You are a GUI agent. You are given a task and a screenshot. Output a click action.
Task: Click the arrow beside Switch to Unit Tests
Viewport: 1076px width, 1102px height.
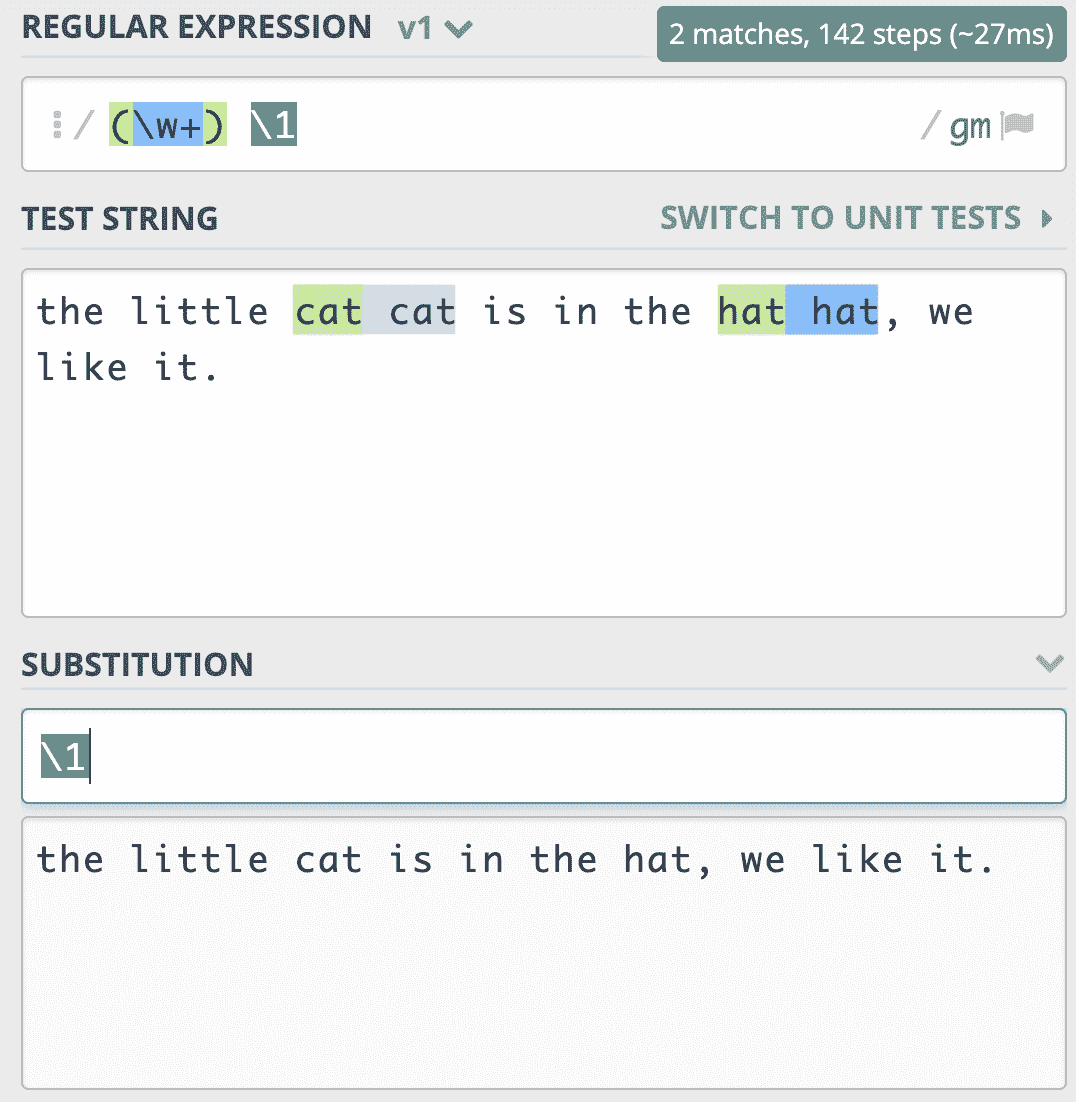1047,218
